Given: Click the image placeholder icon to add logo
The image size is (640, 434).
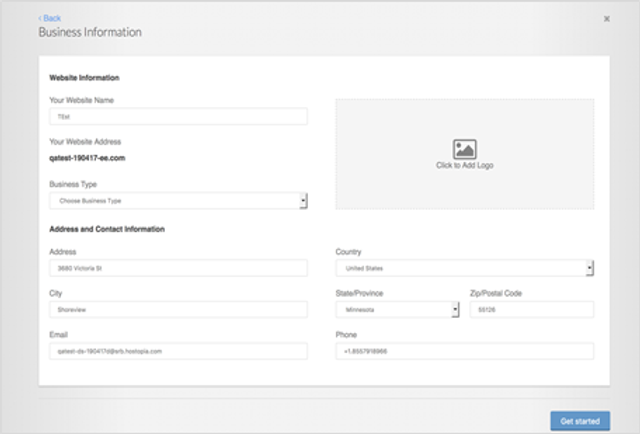Looking at the screenshot, I should (x=464, y=149).
